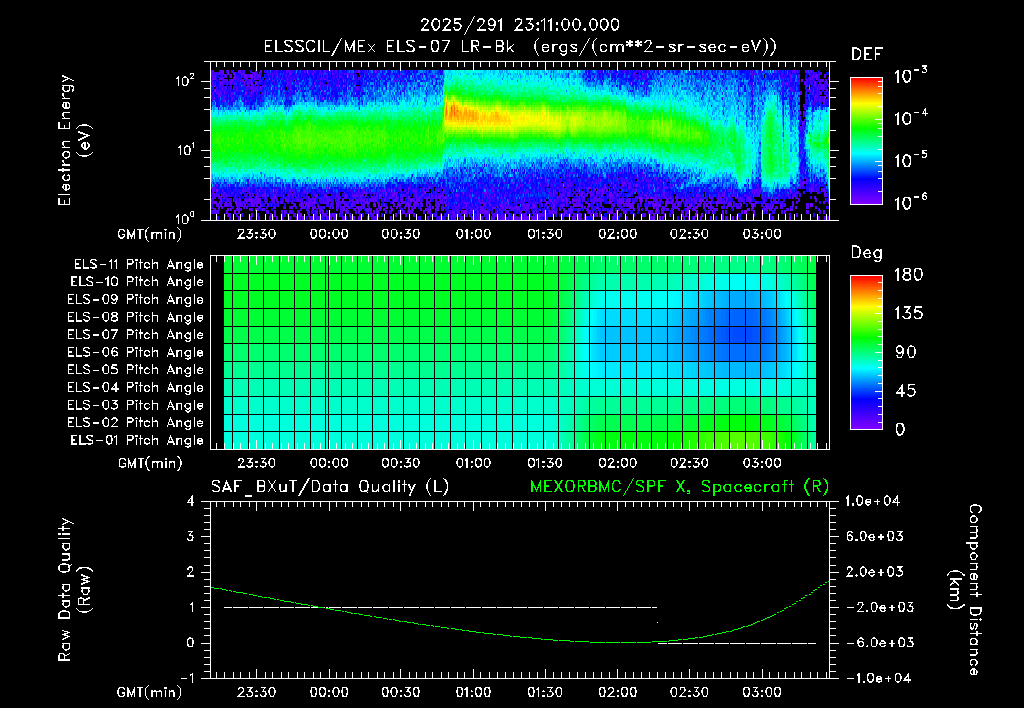Click the 10^1 tick on Electron Energy axis
The image size is (1024, 708).
[x=185, y=150]
